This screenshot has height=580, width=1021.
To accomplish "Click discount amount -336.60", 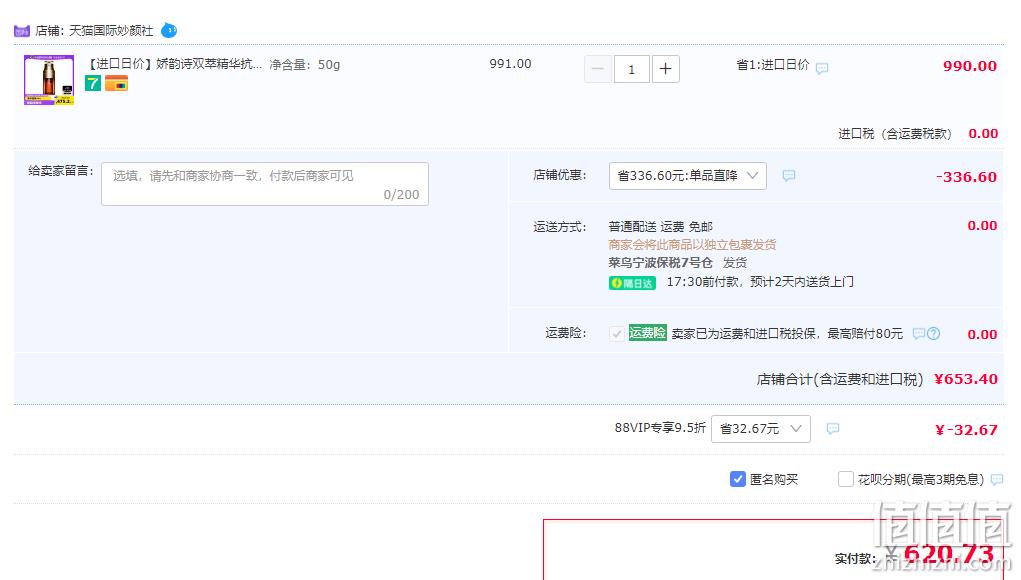I will (x=966, y=177).
